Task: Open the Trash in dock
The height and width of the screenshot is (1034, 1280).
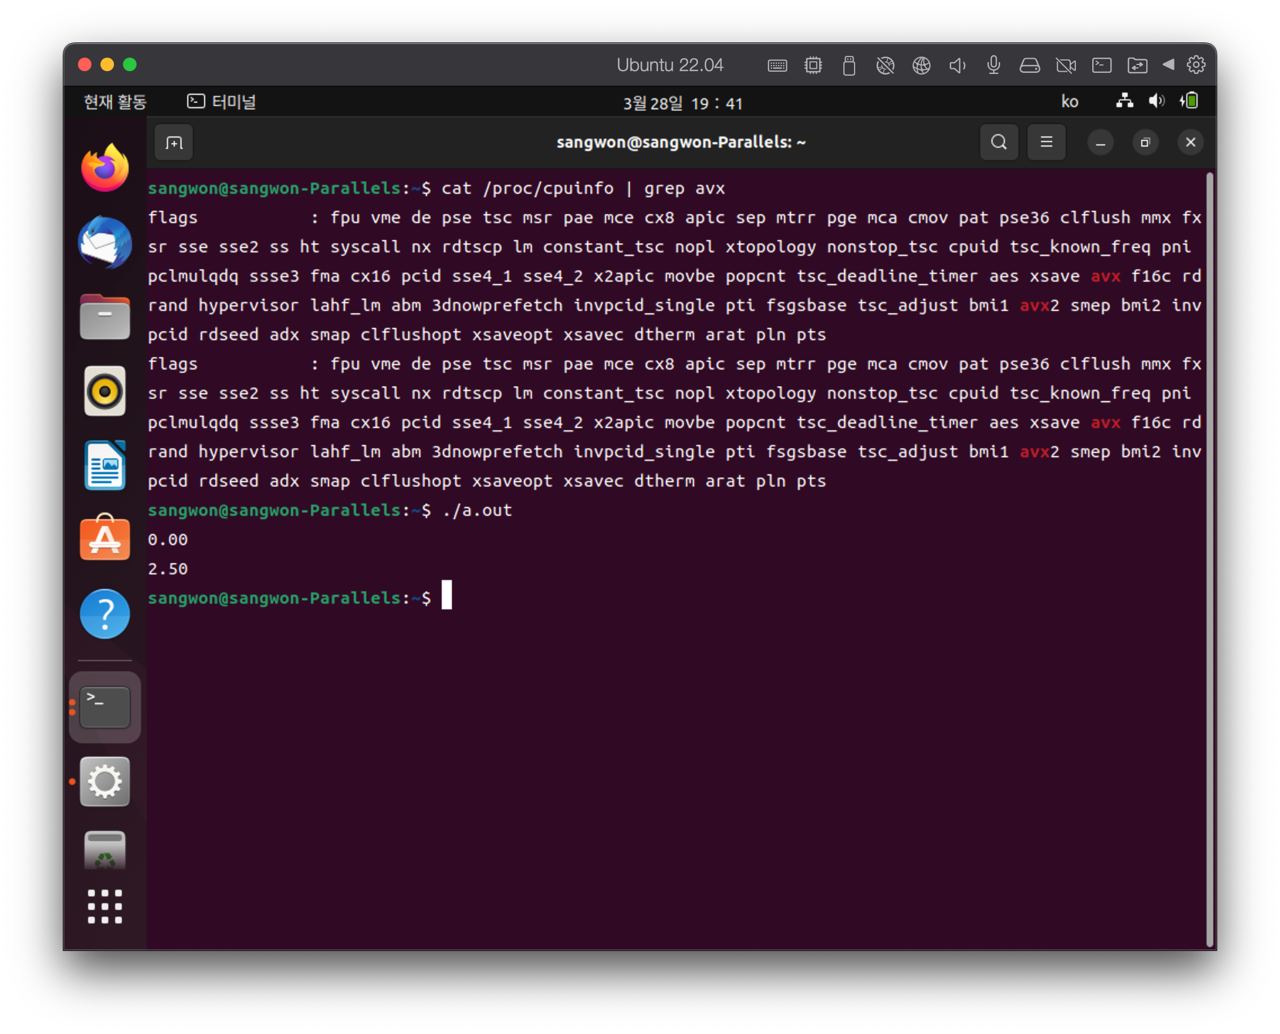Action: click(105, 850)
